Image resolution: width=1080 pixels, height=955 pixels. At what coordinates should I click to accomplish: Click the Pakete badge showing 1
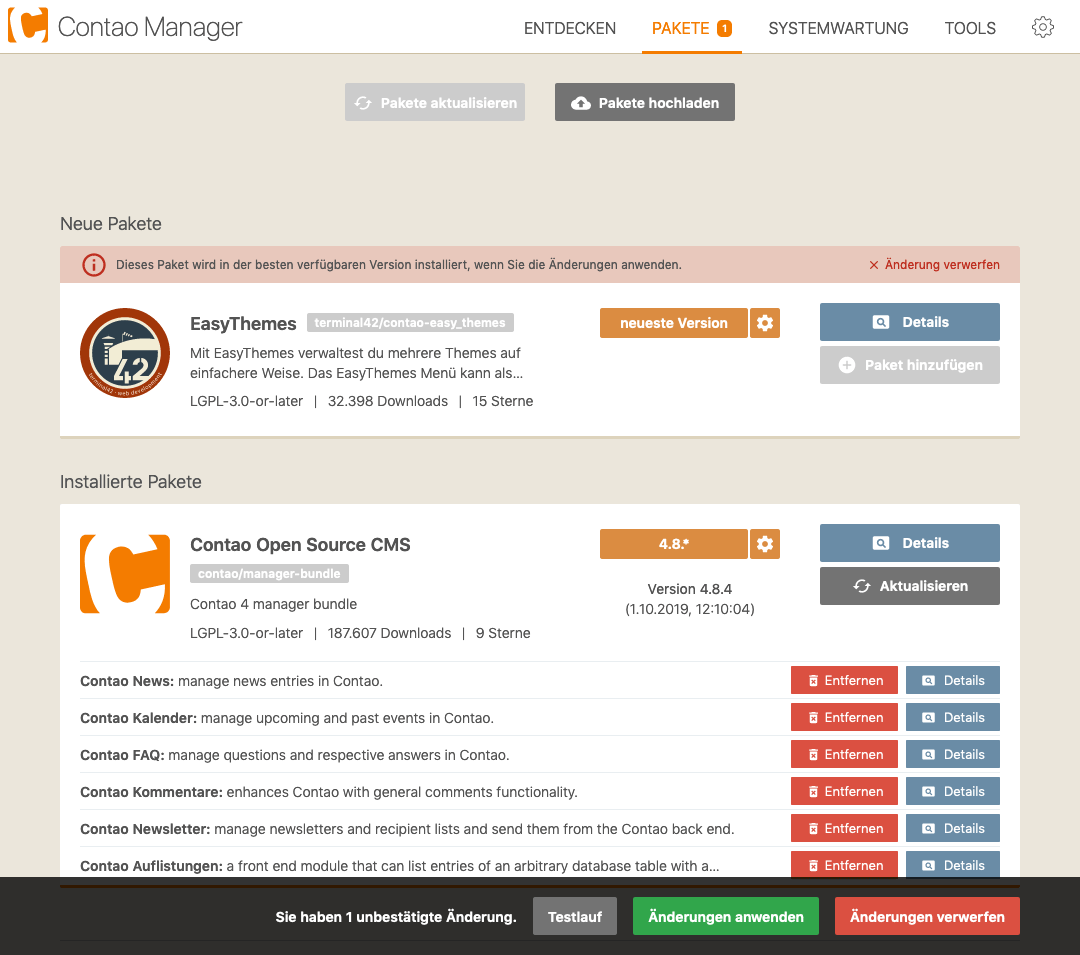pos(724,28)
